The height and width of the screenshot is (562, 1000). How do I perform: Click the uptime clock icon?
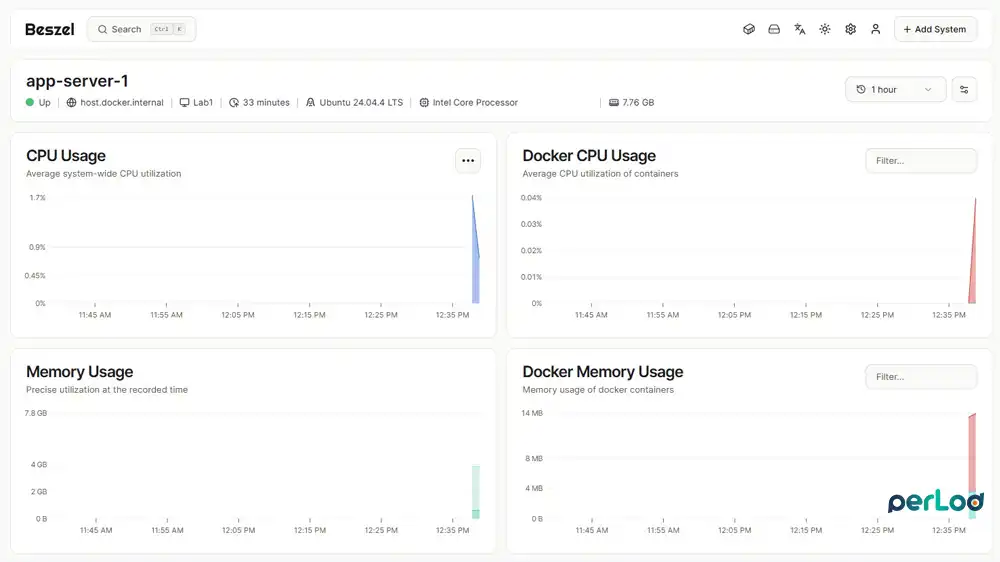pyautogui.click(x=234, y=103)
